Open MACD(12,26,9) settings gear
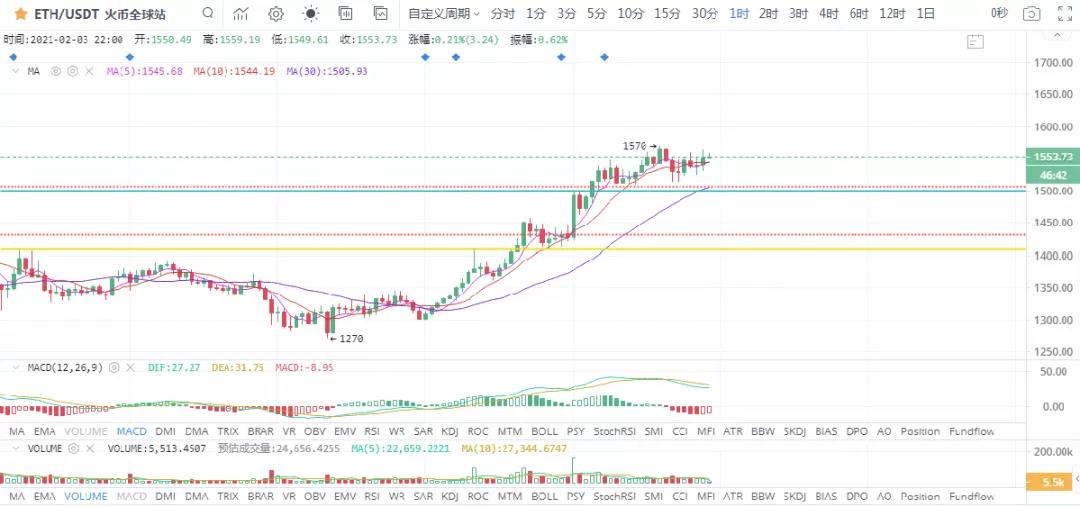Image resolution: width=1080 pixels, height=507 pixels. [x=114, y=368]
